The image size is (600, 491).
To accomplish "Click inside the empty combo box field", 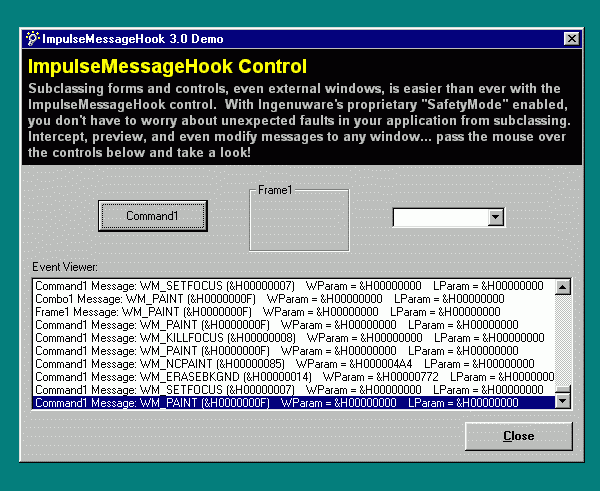I will point(440,217).
